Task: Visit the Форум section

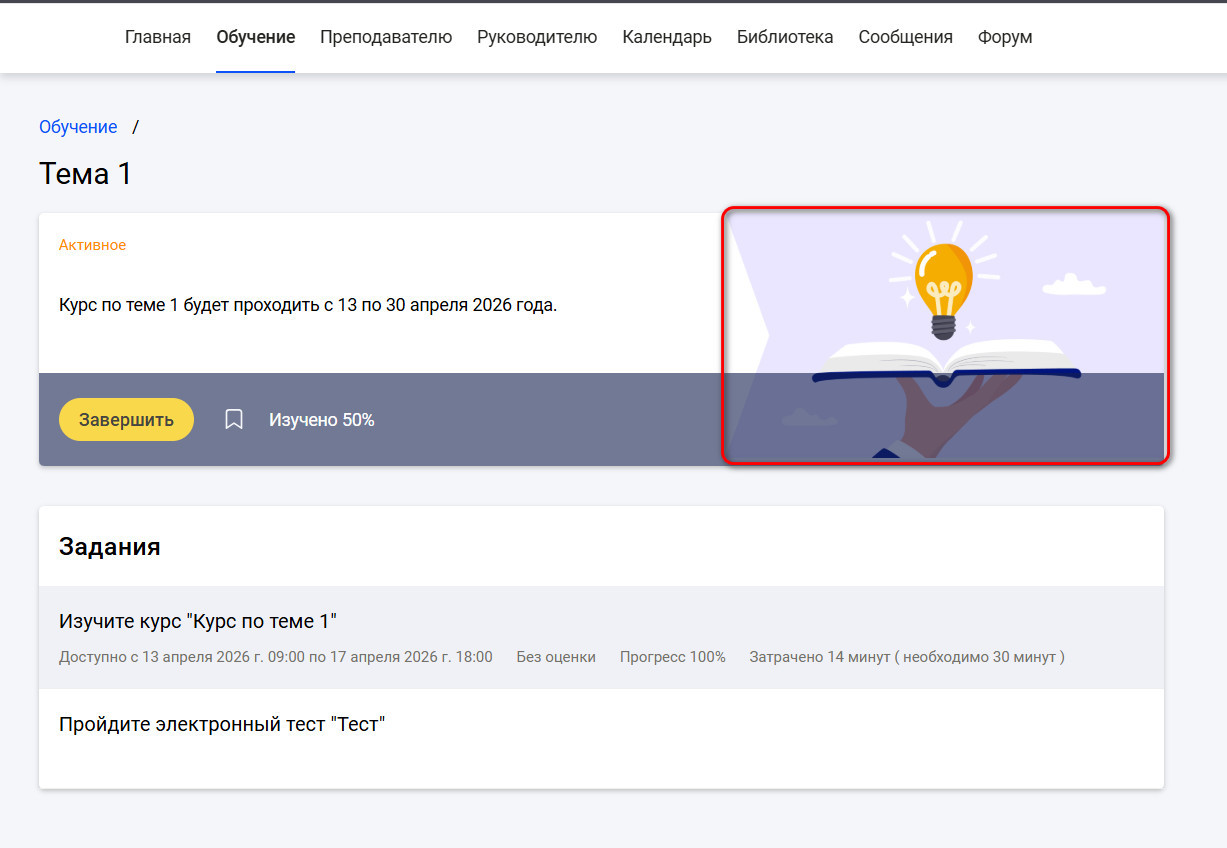Action: pos(1005,37)
